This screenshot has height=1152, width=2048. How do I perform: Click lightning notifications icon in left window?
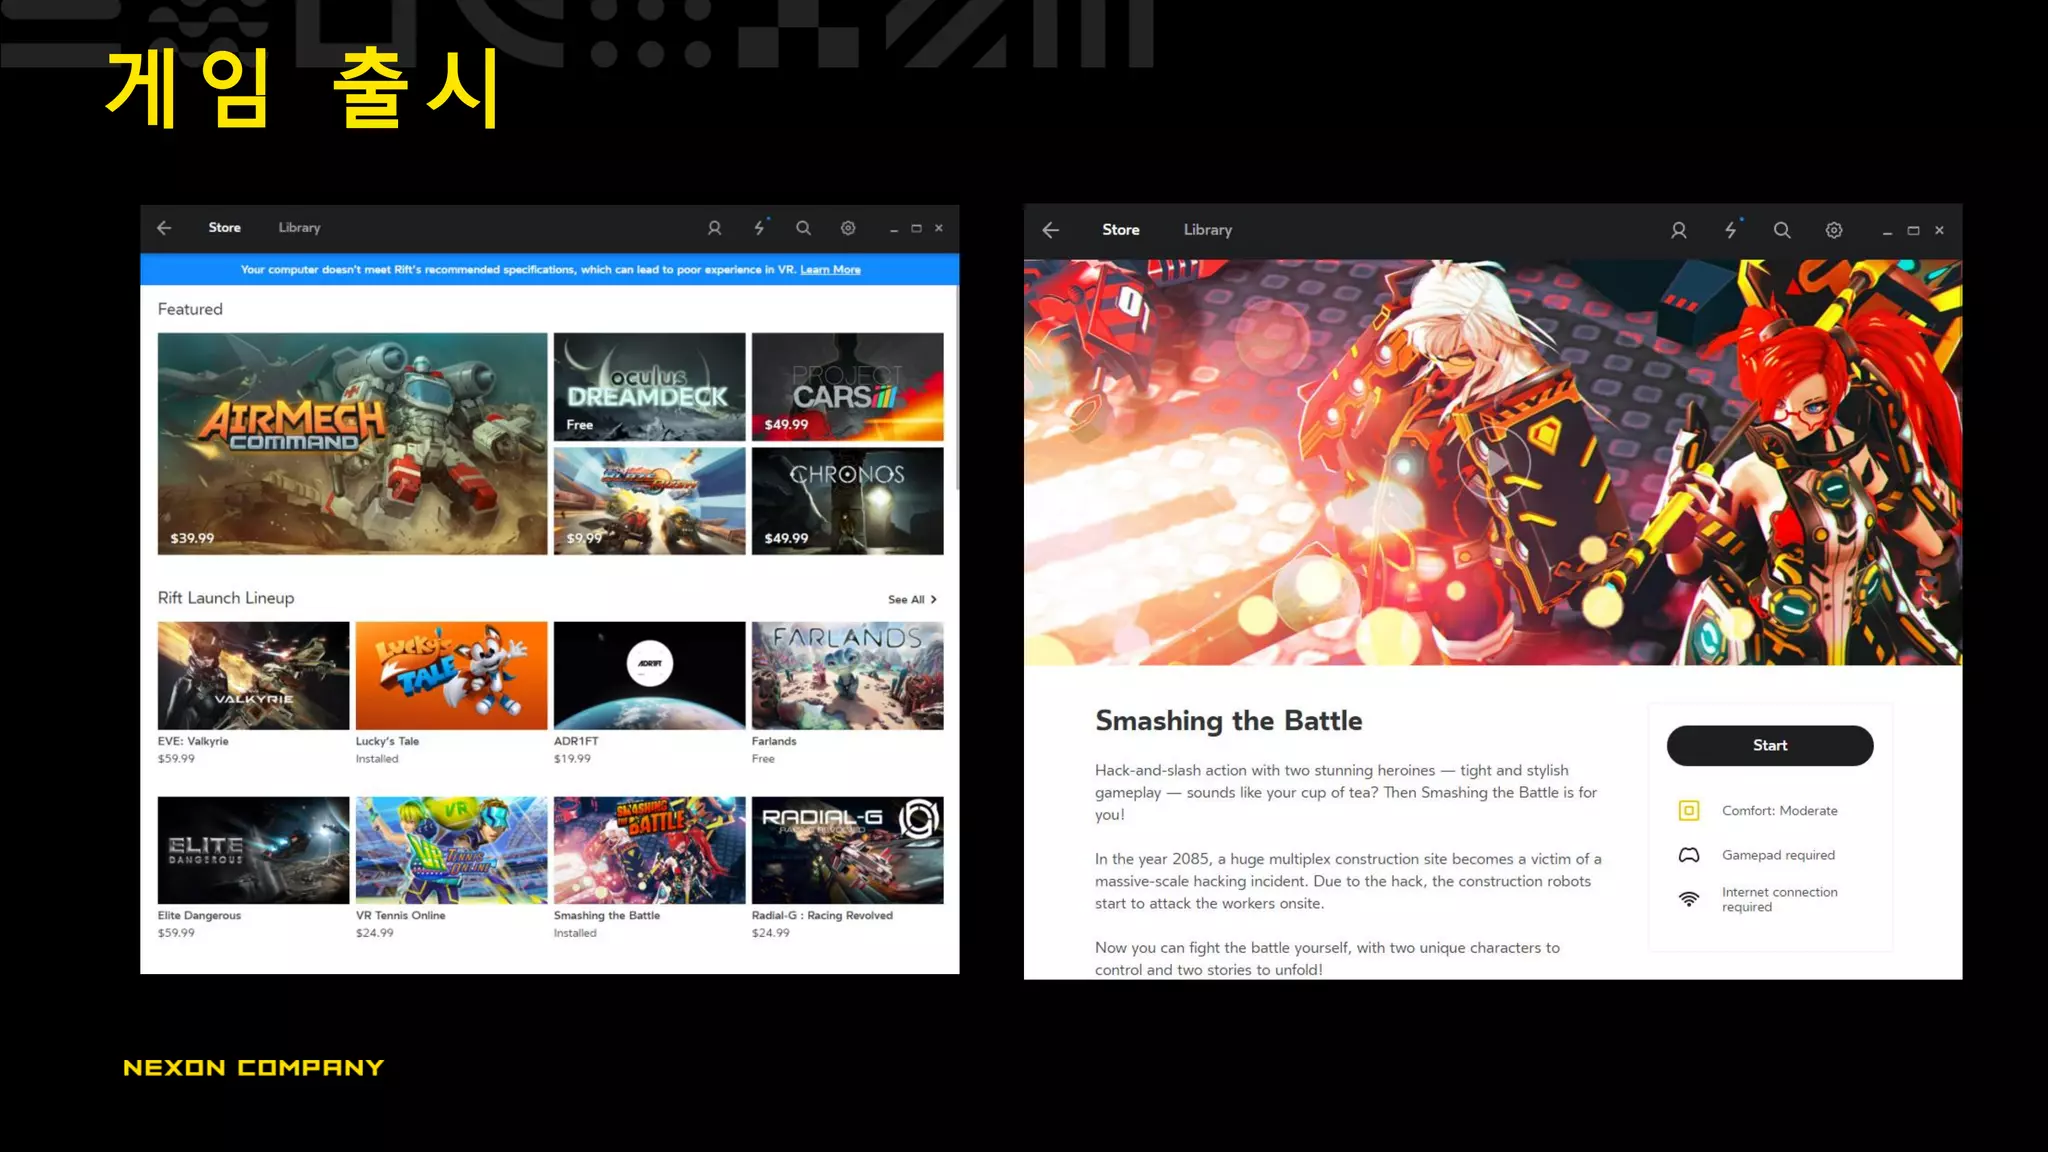pyautogui.click(x=759, y=228)
